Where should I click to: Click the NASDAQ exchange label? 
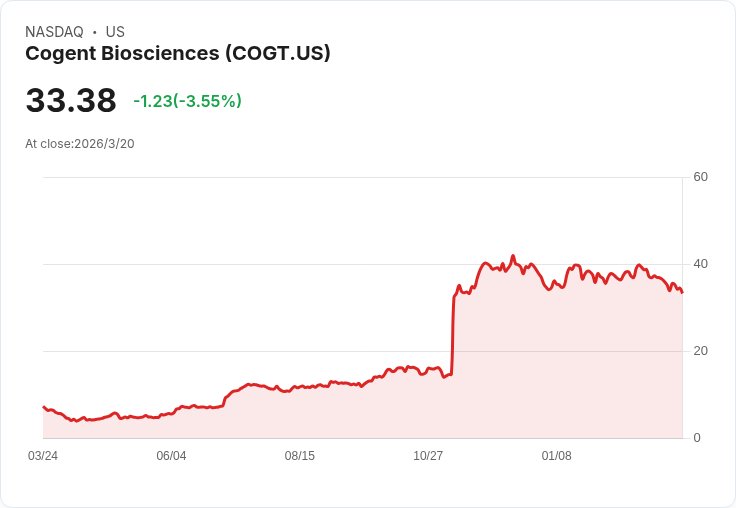54,32
